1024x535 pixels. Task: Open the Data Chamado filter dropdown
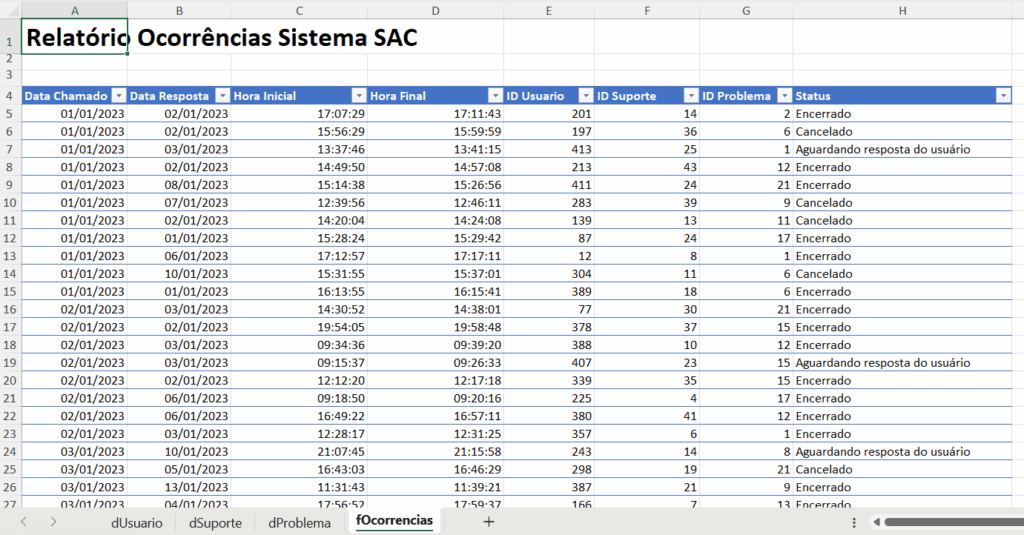click(118, 96)
